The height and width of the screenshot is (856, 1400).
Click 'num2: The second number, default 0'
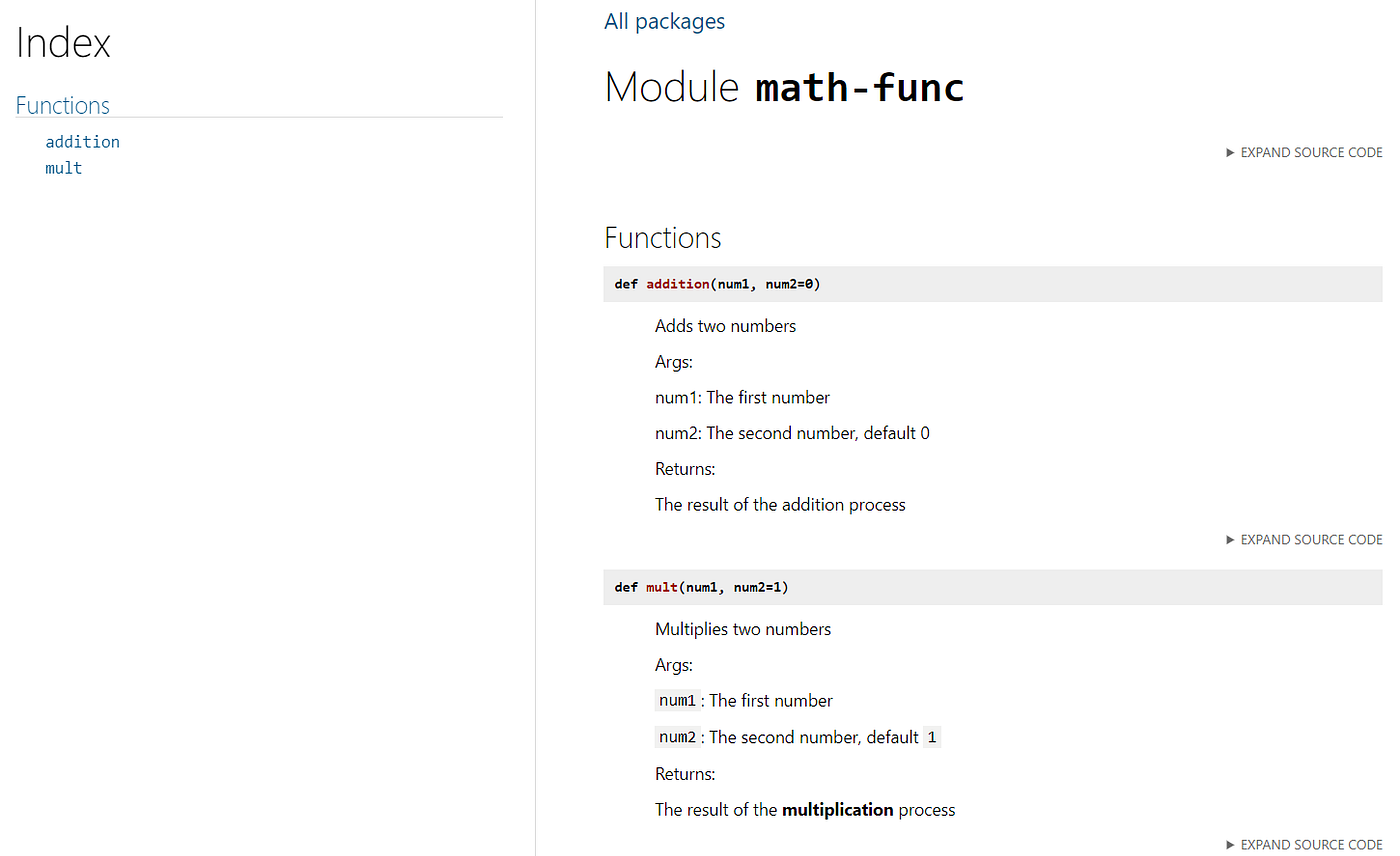tap(792, 433)
